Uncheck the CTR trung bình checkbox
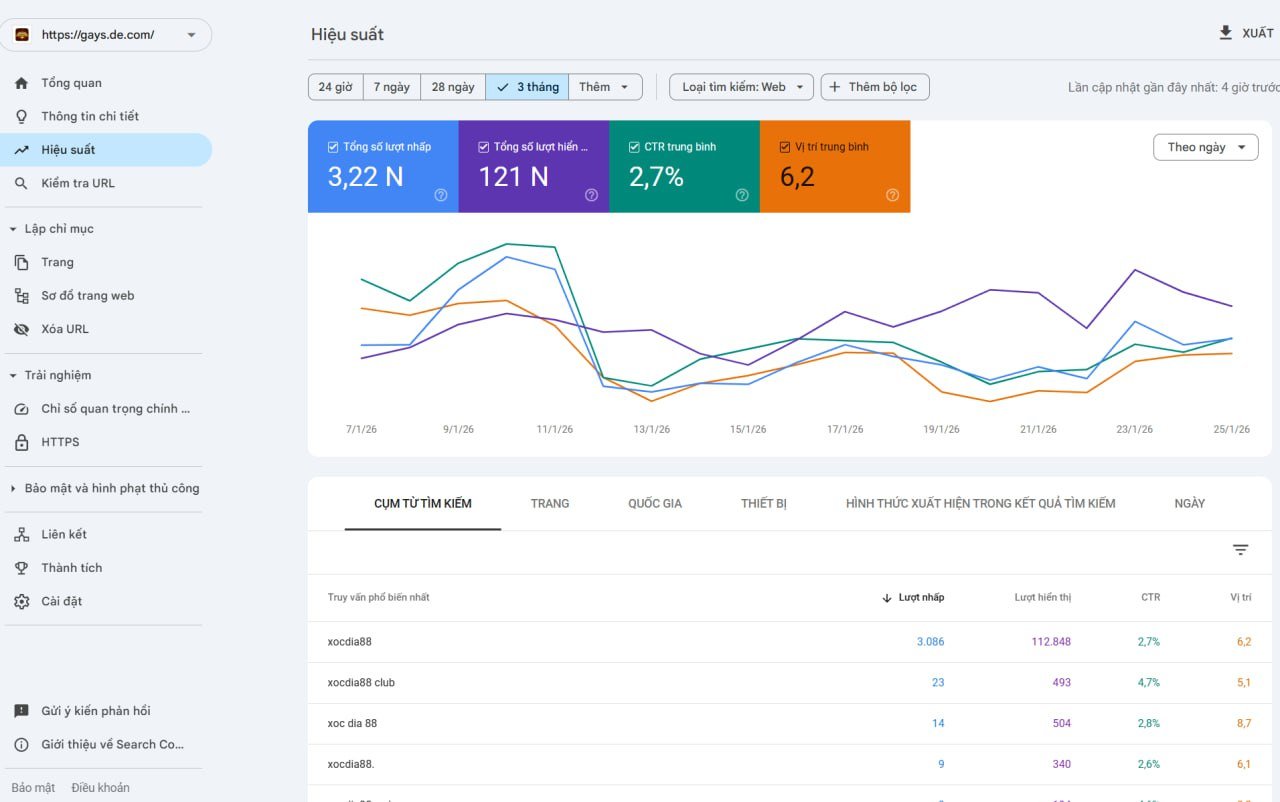Image resolution: width=1280 pixels, height=802 pixels. pyautogui.click(x=634, y=147)
